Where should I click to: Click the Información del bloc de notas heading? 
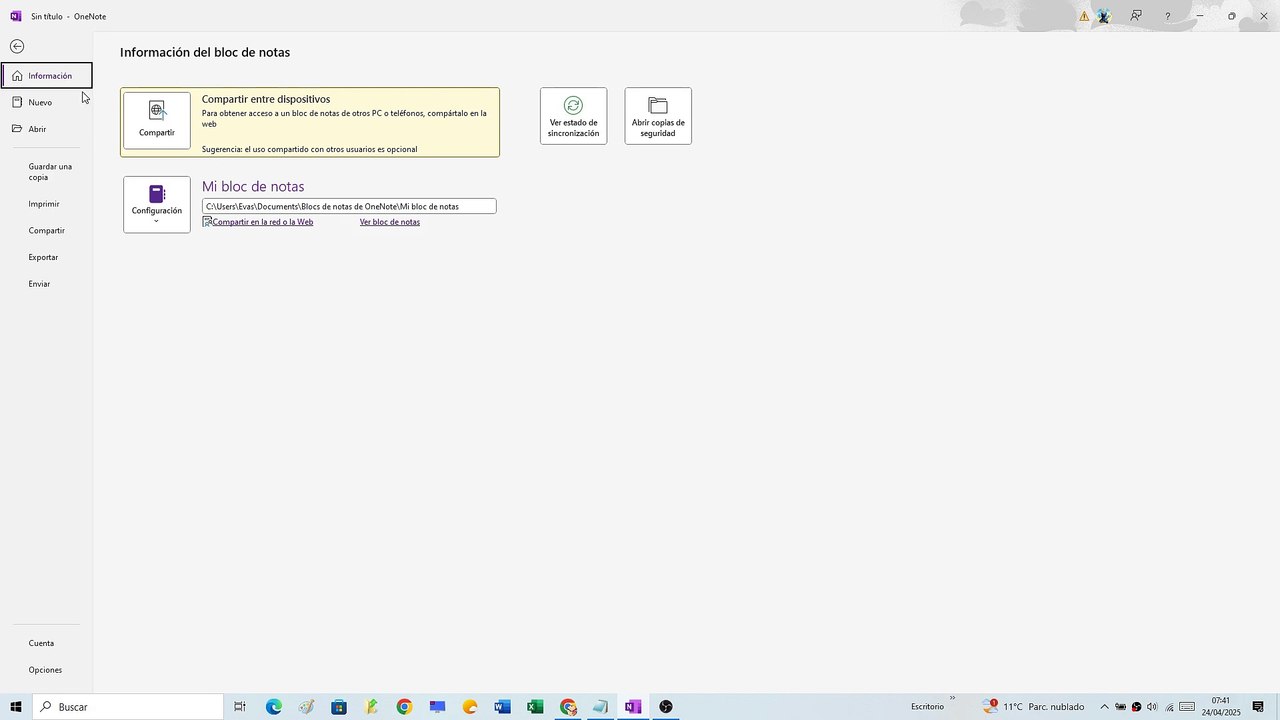click(x=205, y=52)
